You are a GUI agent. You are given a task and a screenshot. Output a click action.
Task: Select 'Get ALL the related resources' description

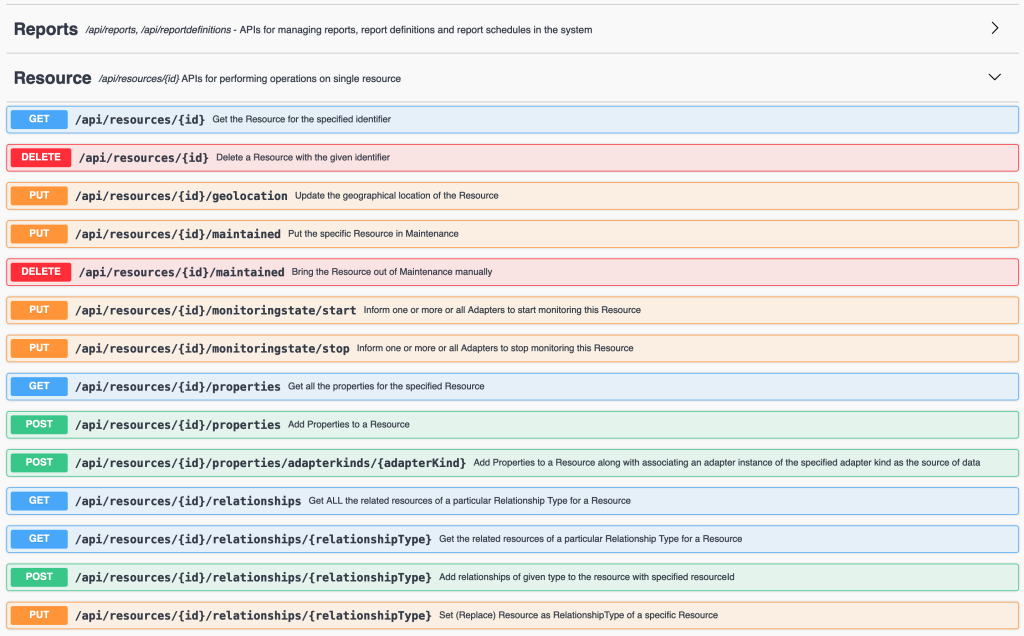pyautogui.click(x=470, y=501)
